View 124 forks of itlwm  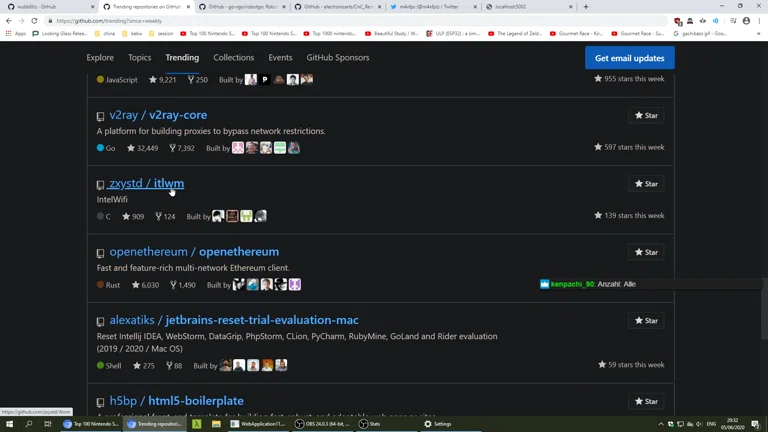pyautogui.click(x=165, y=216)
